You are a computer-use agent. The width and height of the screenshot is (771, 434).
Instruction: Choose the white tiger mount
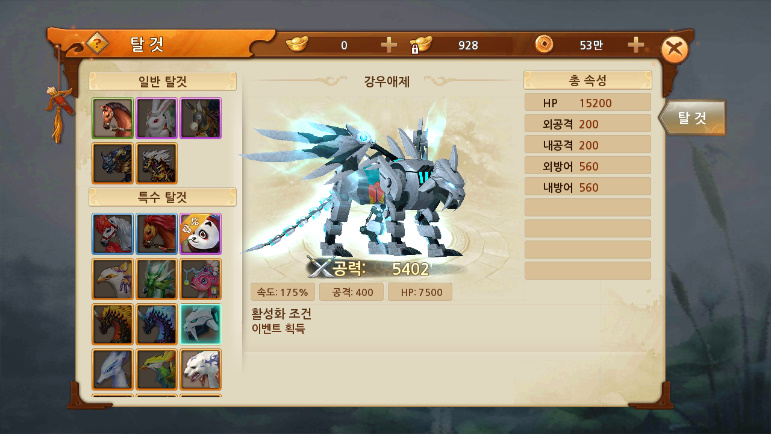tap(201, 370)
